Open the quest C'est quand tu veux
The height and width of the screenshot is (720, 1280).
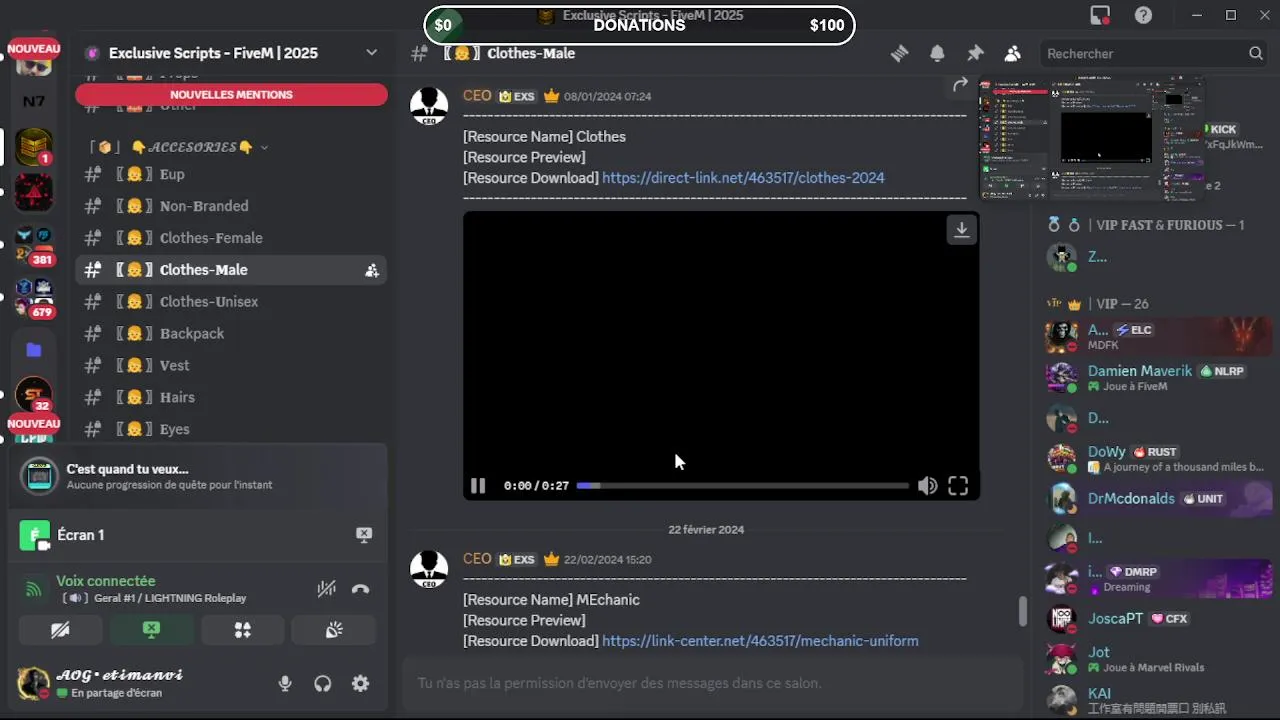[x=197, y=476]
